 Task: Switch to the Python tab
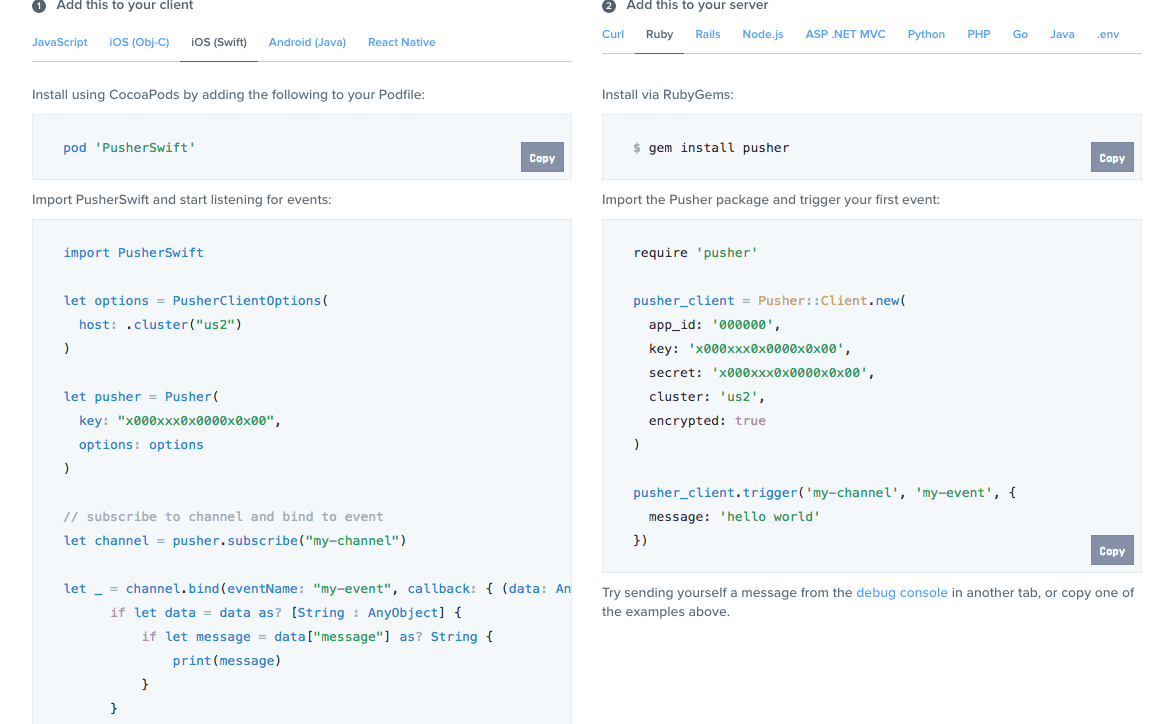pos(926,34)
